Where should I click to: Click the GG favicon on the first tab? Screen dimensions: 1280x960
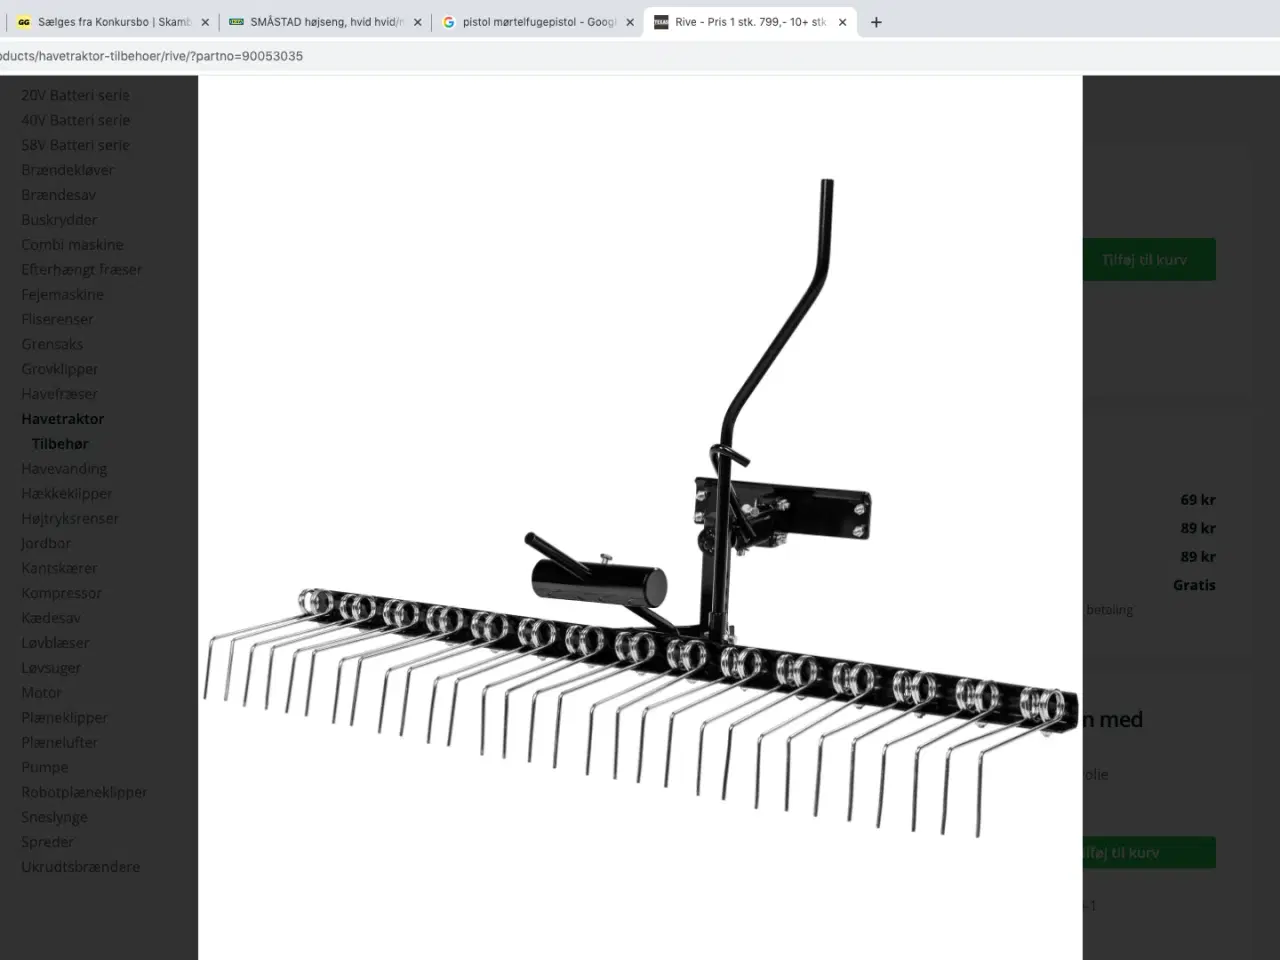pos(24,22)
